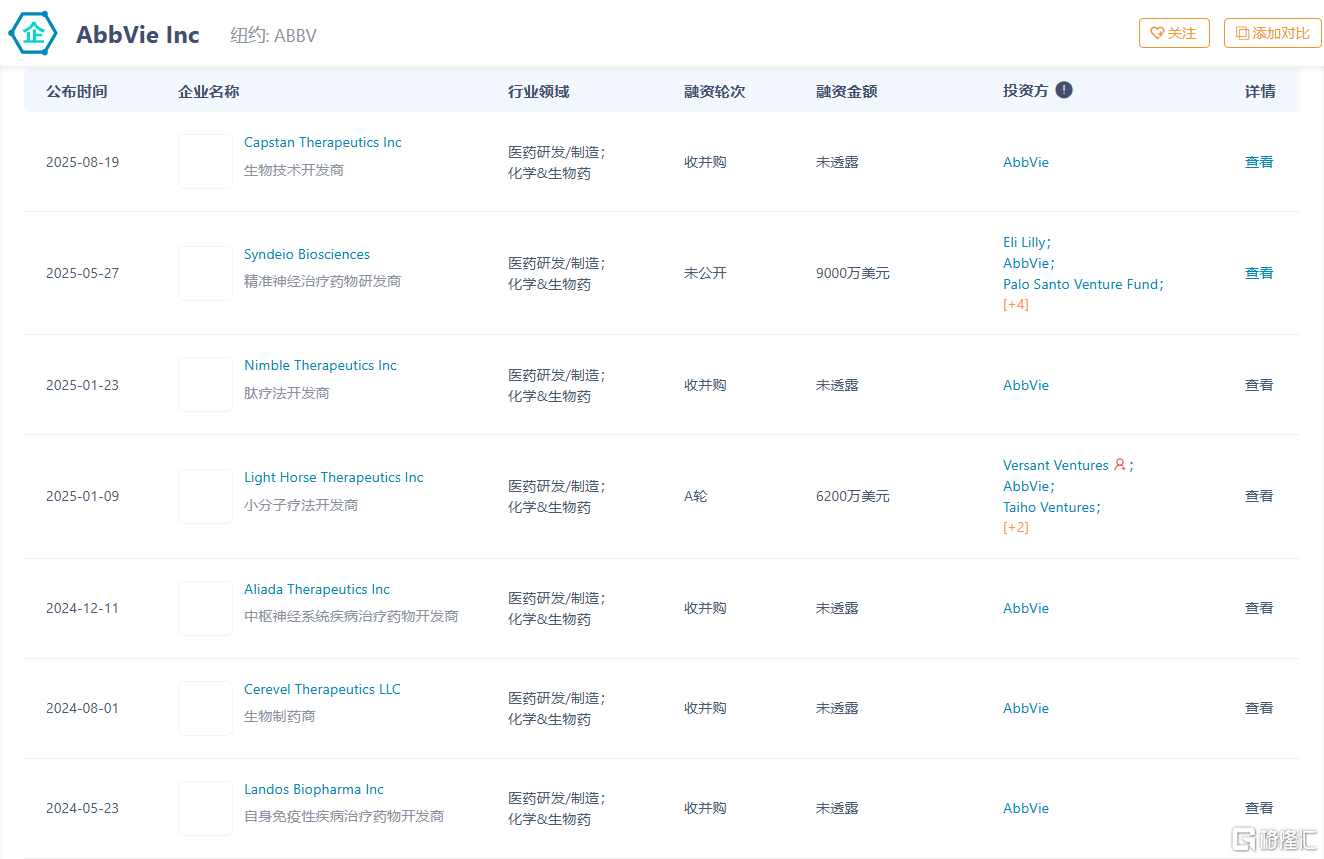Click the 添加对比 add-to-compare button
Viewport: 1324px width, 859px height.
coord(1273,33)
